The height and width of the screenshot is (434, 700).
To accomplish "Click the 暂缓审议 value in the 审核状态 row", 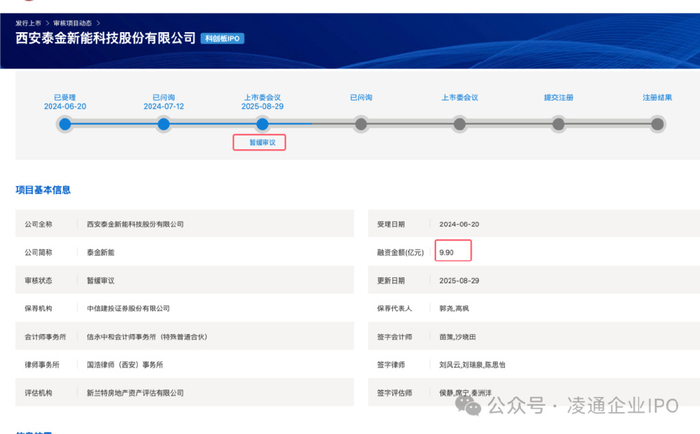I will click(100, 280).
